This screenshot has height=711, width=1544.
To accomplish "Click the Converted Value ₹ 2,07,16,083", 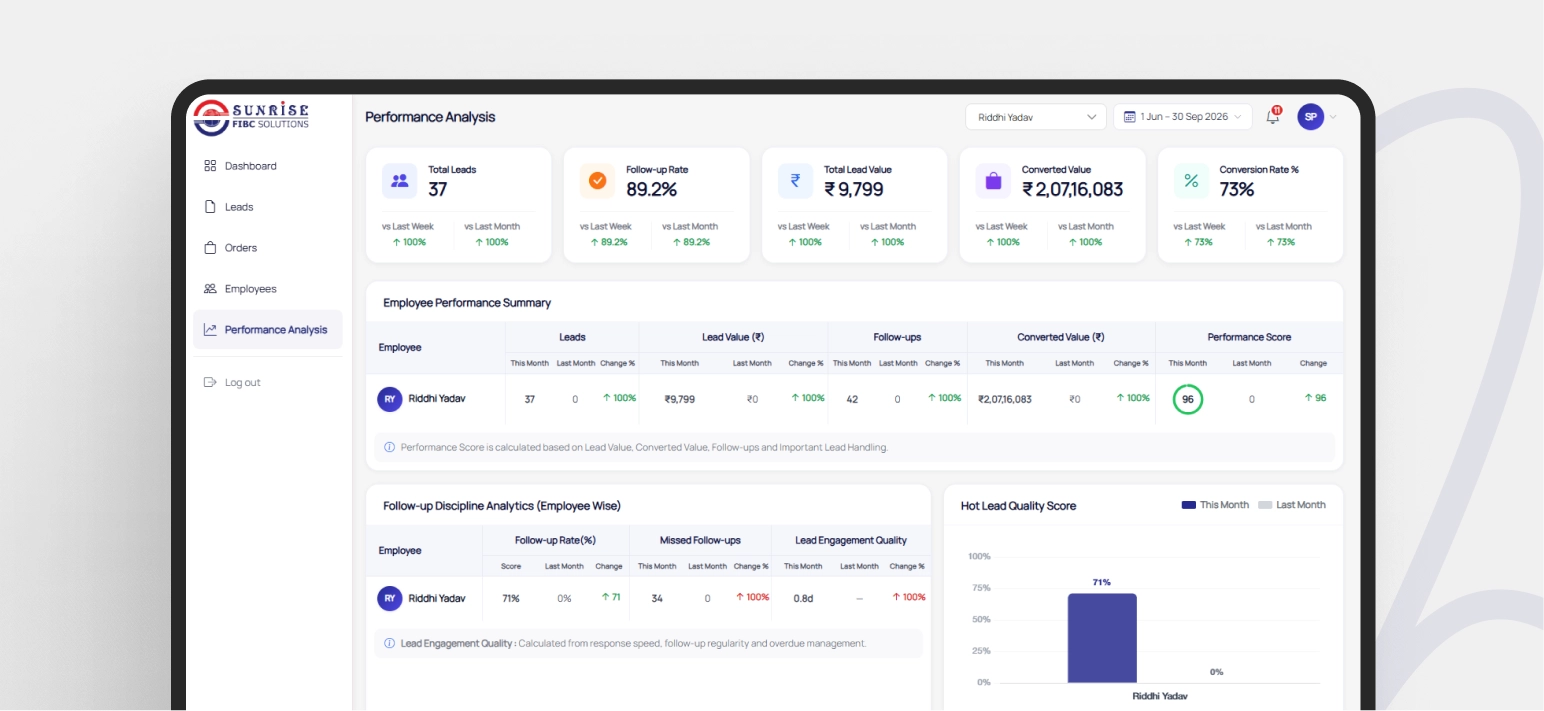I will (1072, 189).
